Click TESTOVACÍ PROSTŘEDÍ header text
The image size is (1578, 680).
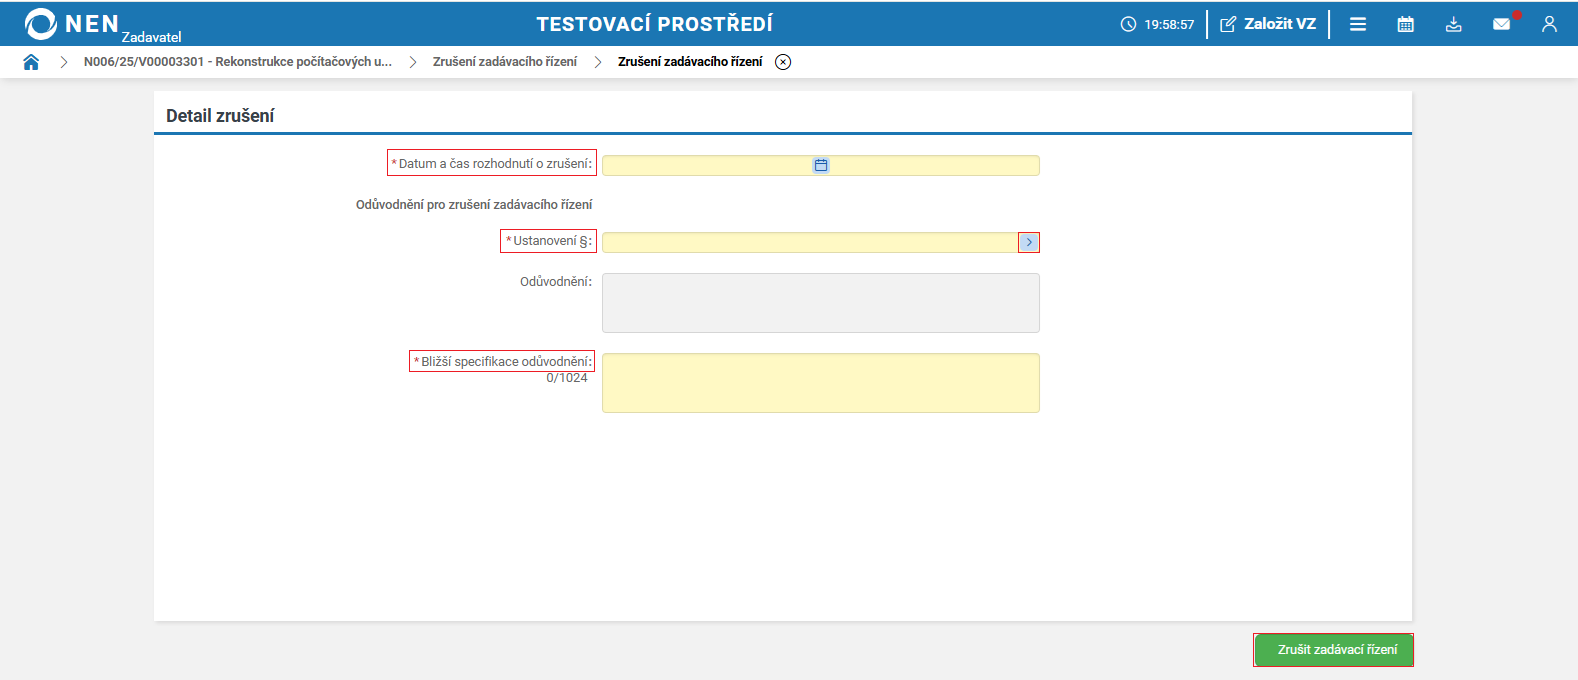coord(655,24)
